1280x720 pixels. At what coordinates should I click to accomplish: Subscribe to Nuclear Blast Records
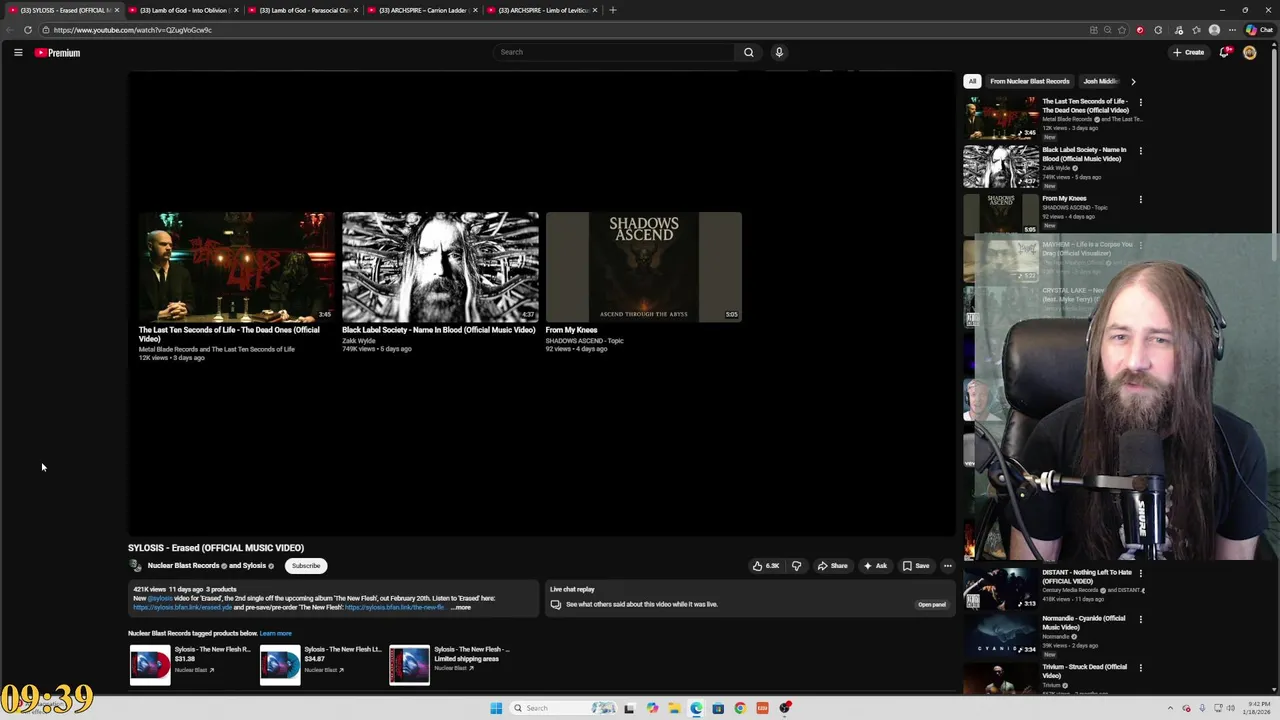click(306, 566)
